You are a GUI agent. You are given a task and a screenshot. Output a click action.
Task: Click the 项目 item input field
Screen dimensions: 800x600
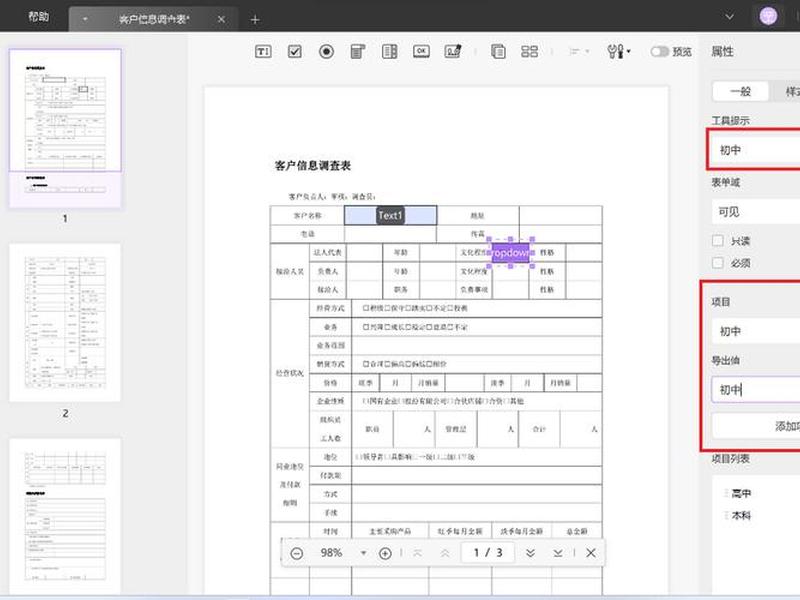click(756, 331)
